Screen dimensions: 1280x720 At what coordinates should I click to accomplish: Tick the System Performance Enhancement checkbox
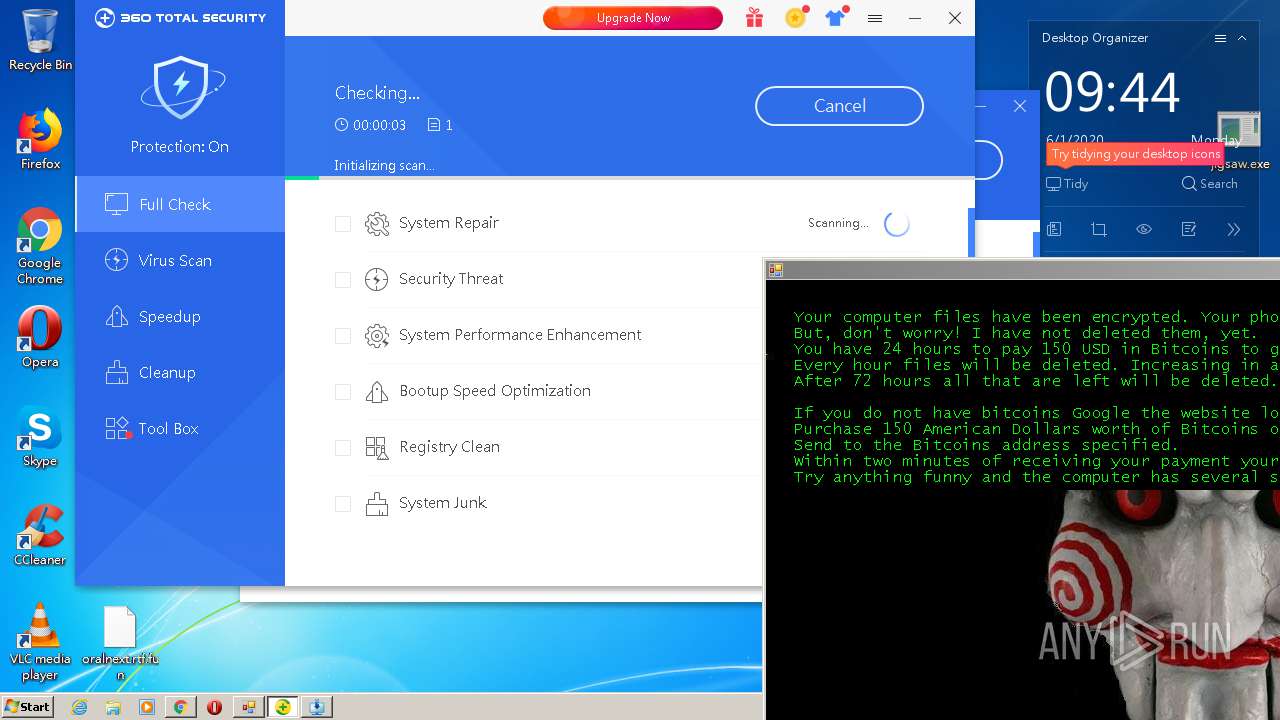pos(343,336)
